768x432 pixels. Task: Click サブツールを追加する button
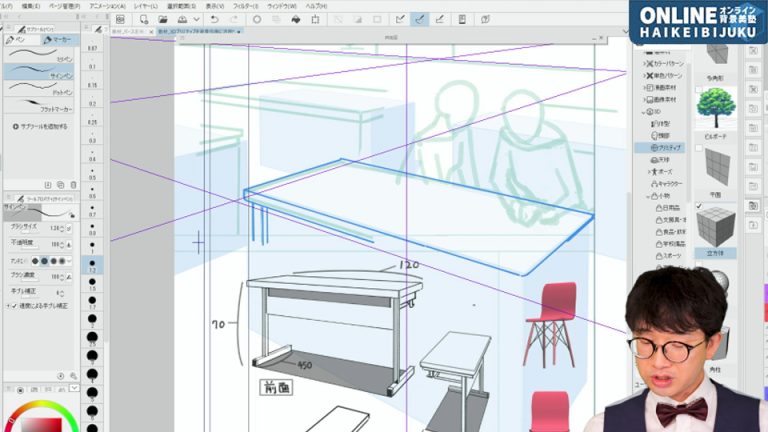pos(40,126)
